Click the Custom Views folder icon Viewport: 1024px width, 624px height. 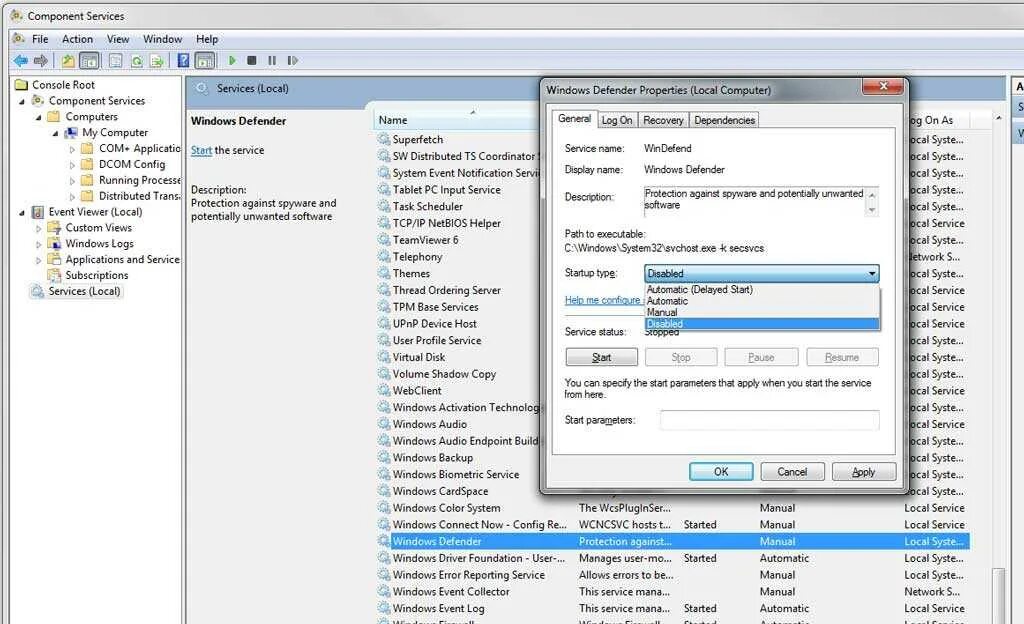(x=54, y=228)
